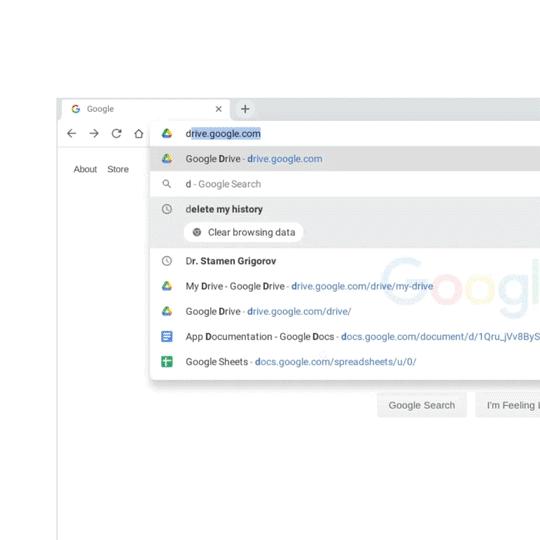
Task: Open a new tab with plus icon
Action: click(x=245, y=109)
